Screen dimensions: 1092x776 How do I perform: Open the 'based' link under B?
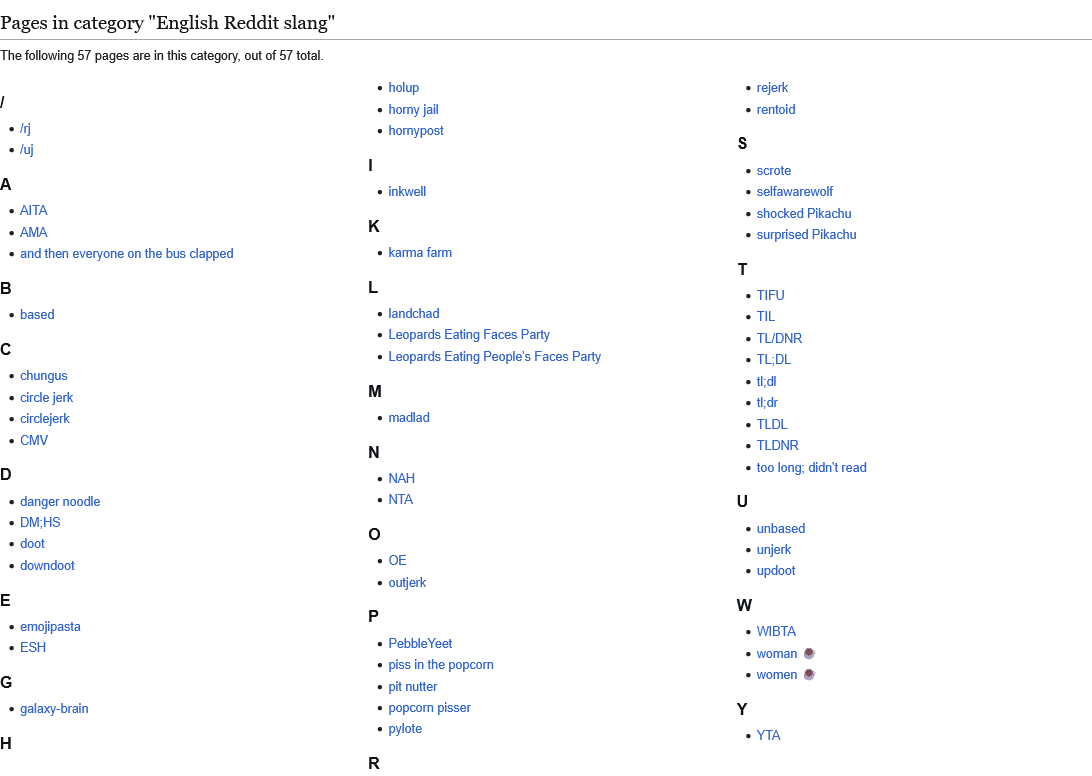tap(37, 314)
